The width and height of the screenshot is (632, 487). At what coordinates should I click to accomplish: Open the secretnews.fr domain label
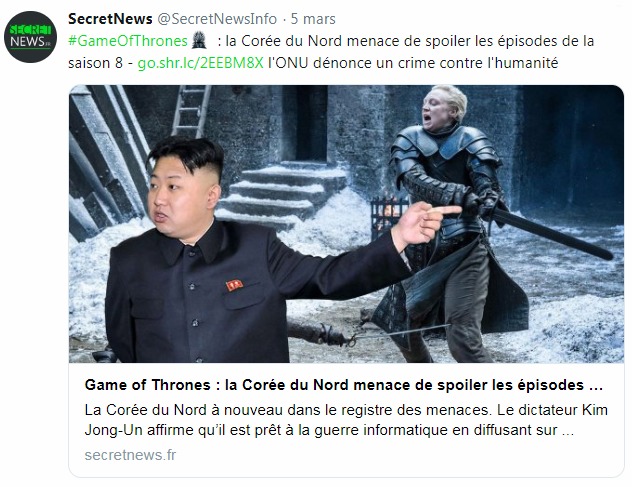130,455
